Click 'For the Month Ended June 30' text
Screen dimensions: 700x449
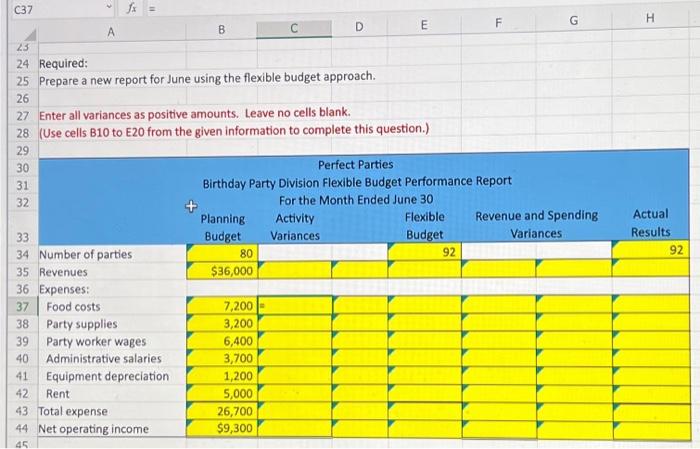click(356, 200)
